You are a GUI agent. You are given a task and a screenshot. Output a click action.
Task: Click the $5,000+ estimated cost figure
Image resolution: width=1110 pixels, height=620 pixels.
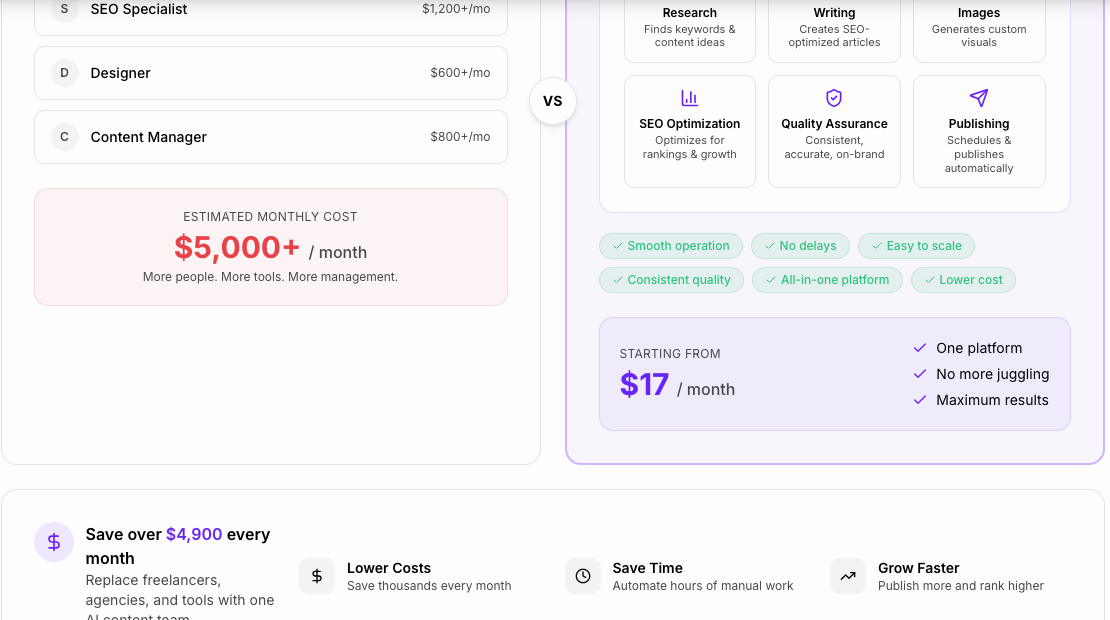pyautogui.click(x=237, y=248)
